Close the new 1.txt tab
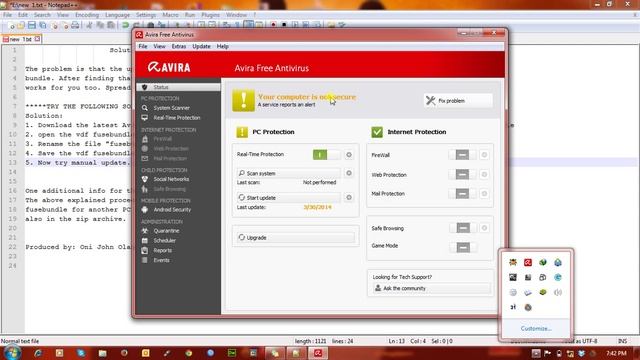The width and height of the screenshot is (640, 360). point(37,39)
